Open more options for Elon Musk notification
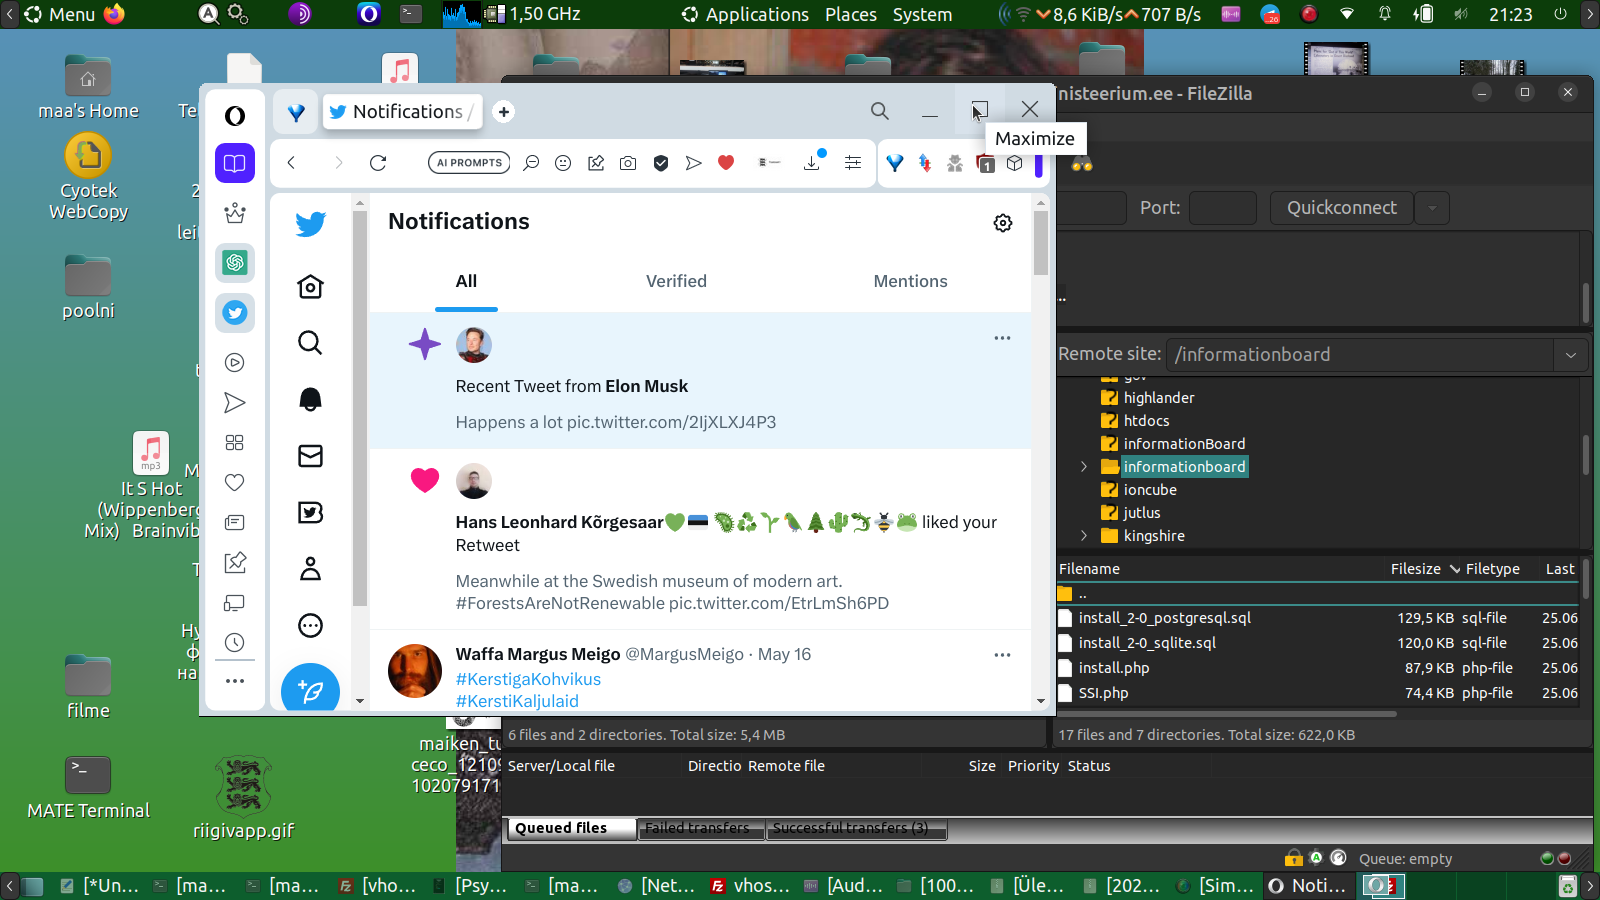 click(1002, 338)
